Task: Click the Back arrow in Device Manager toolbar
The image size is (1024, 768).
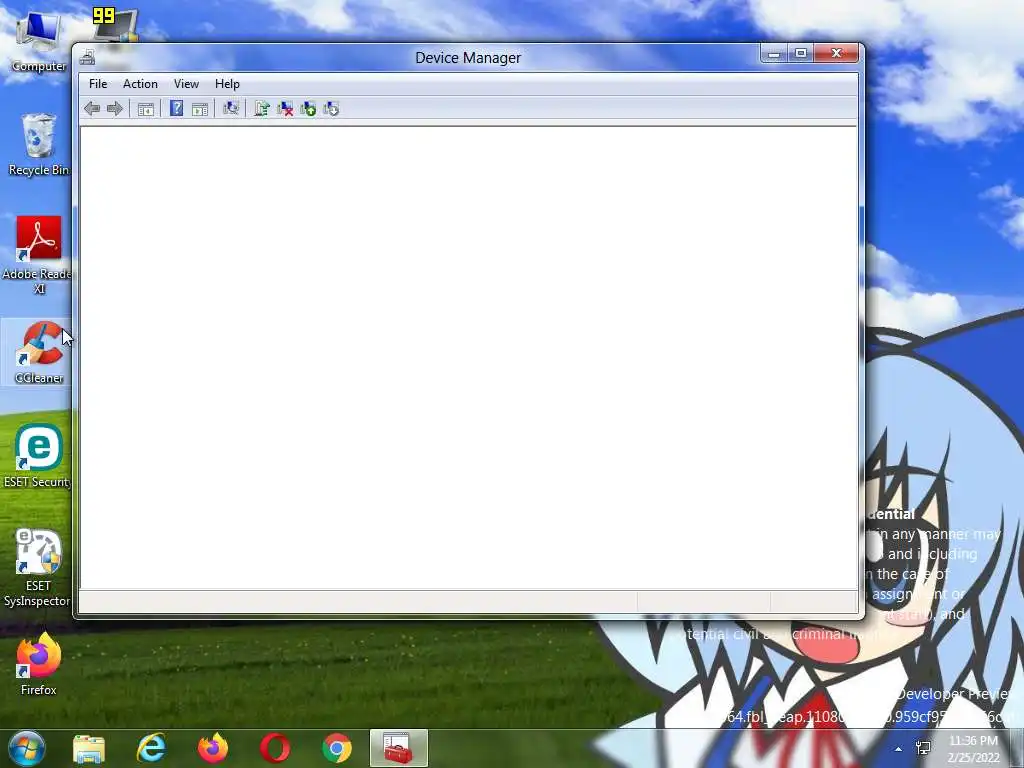Action: pyautogui.click(x=92, y=108)
